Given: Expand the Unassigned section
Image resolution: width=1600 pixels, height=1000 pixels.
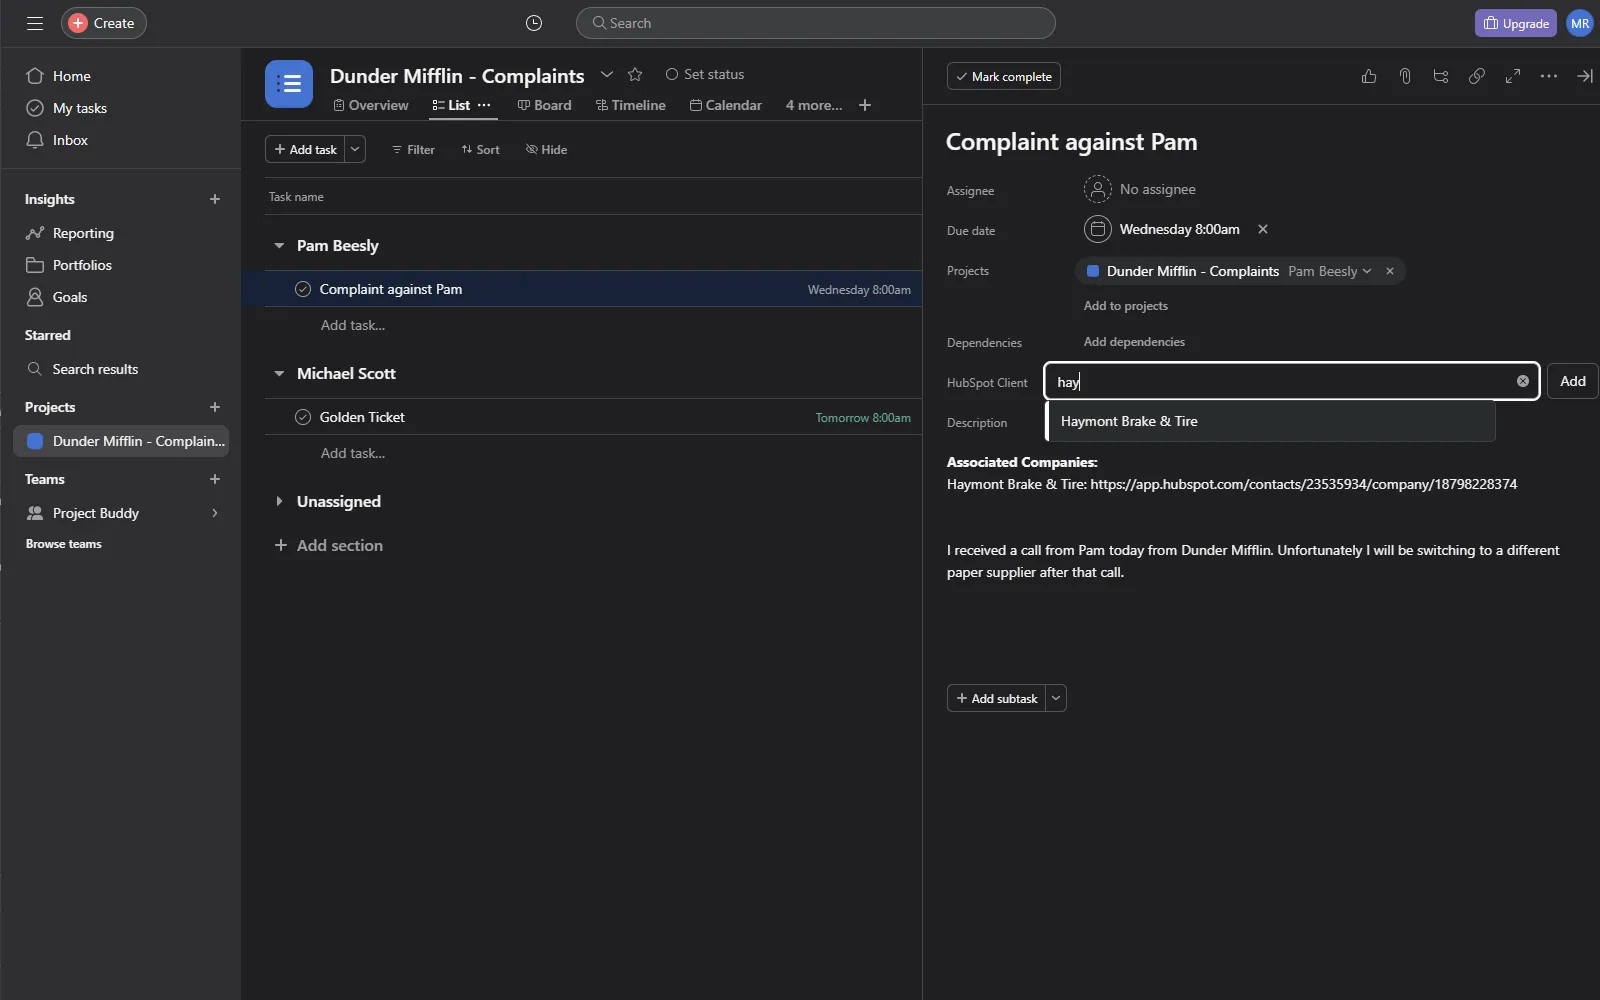Looking at the screenshot, I should [x=279, y=501].
